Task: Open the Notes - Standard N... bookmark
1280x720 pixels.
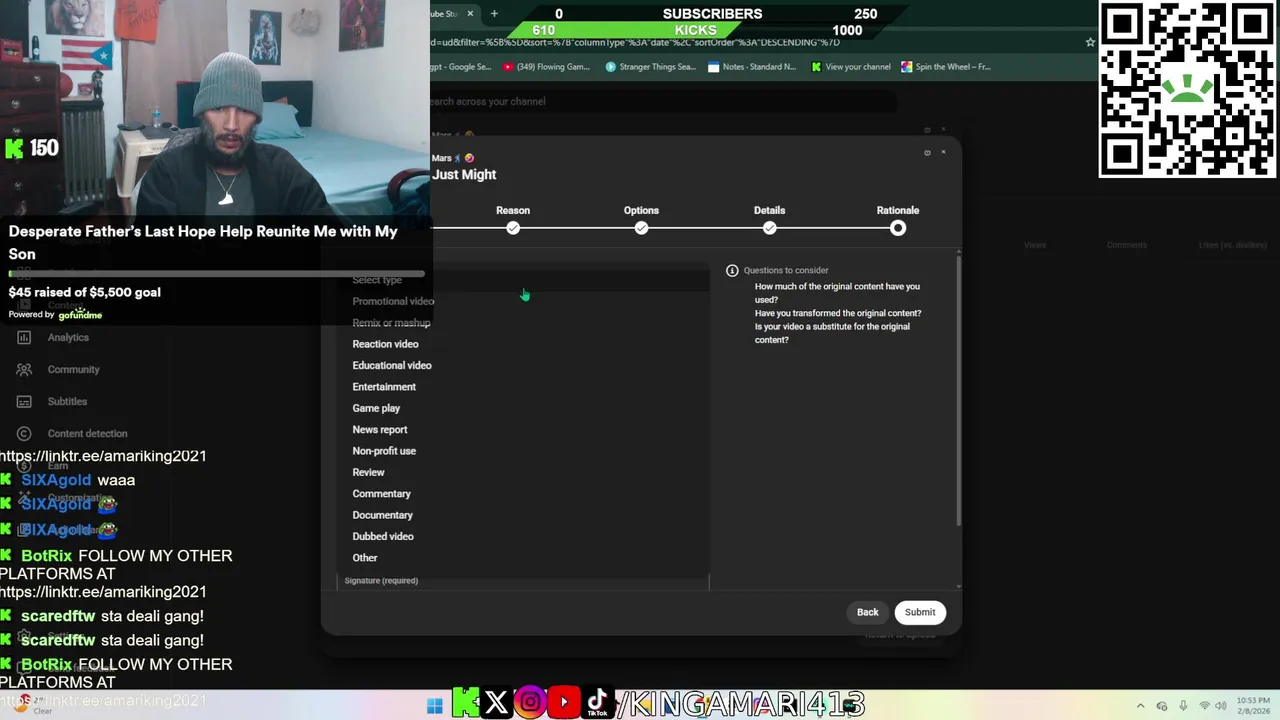Action: tap(752, 67)
